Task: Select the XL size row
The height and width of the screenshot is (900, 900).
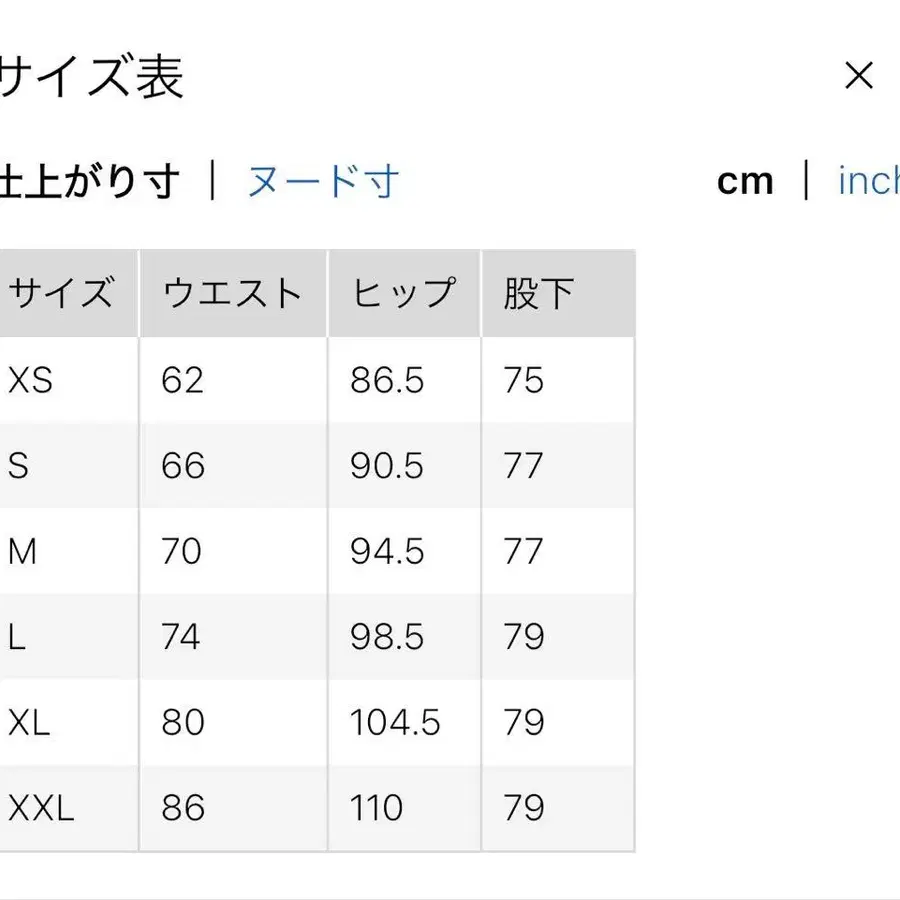Action: [28, 722]
